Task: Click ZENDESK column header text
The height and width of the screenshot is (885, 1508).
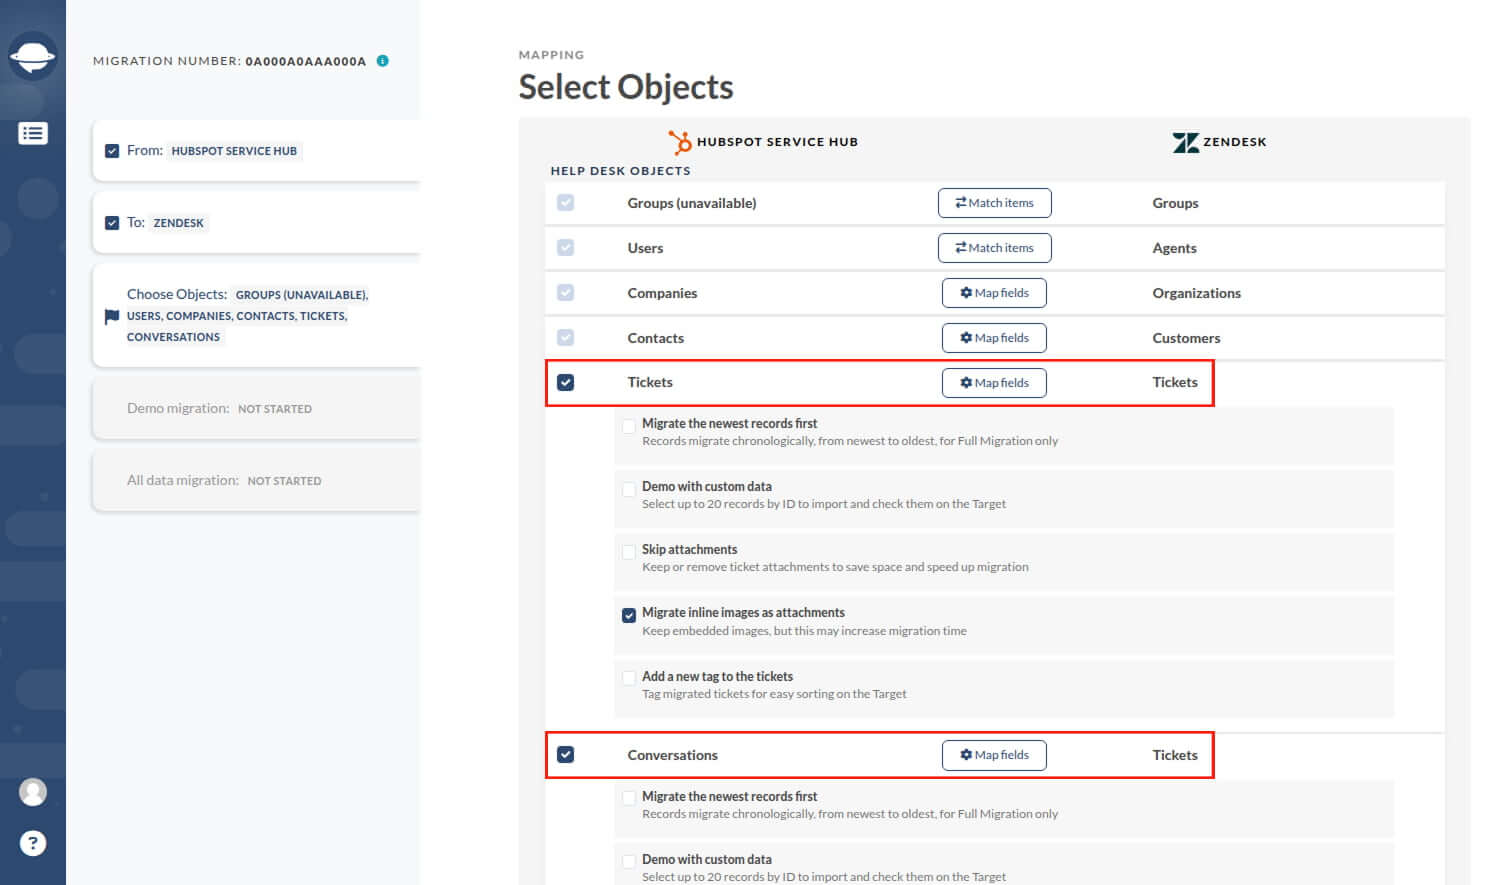Action: 1235,142
